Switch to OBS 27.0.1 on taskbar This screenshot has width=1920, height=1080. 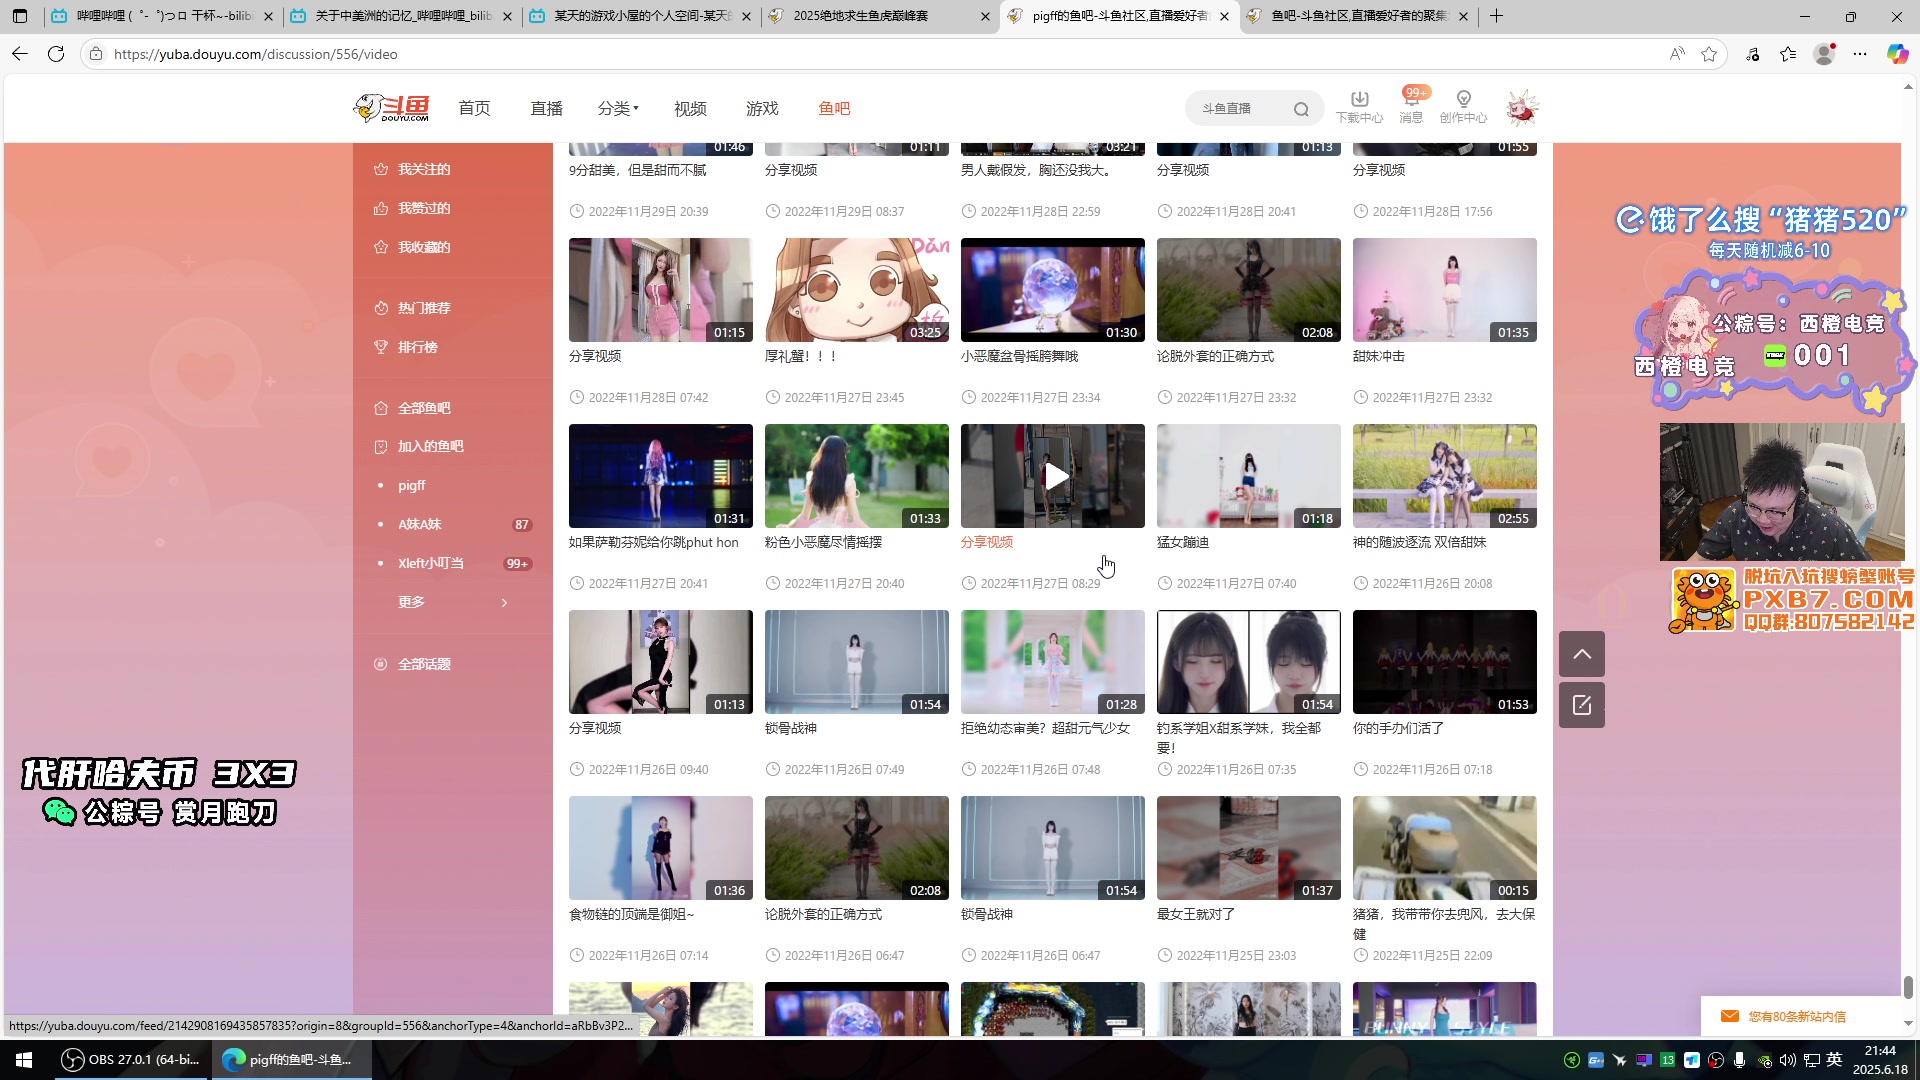[130, 1060]
